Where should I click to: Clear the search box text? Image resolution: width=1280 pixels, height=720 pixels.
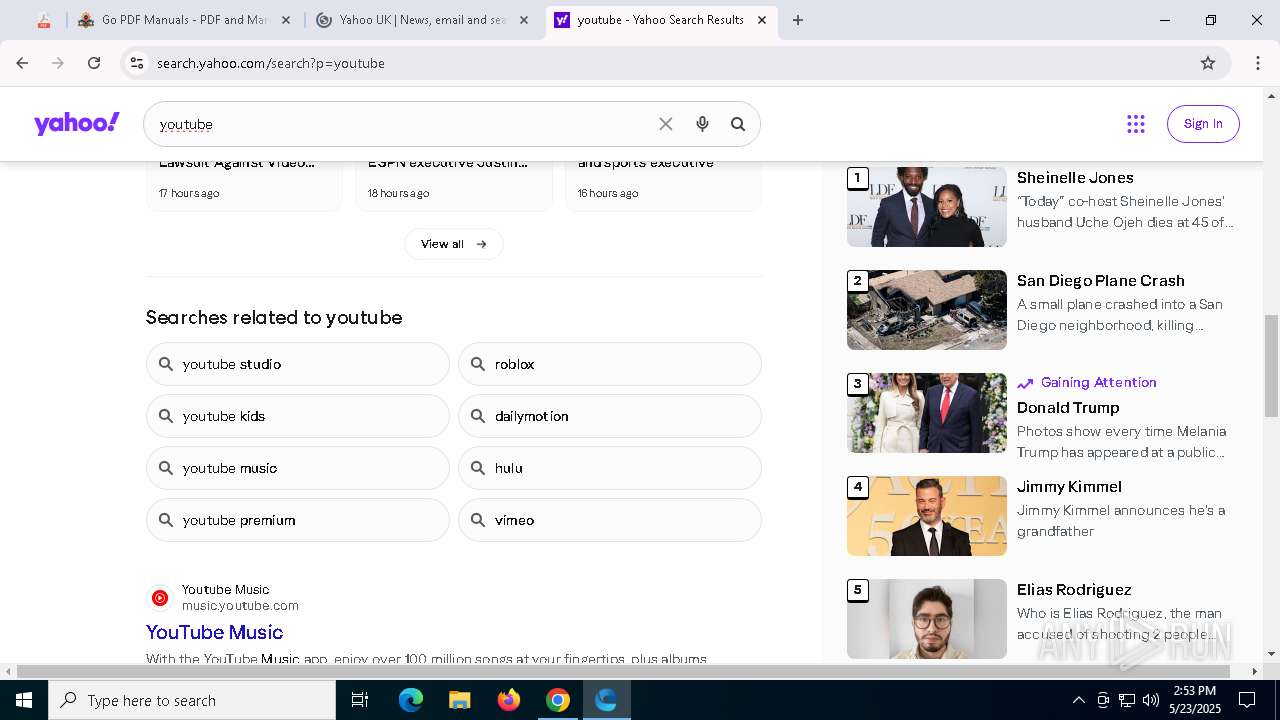click(666, 124)
